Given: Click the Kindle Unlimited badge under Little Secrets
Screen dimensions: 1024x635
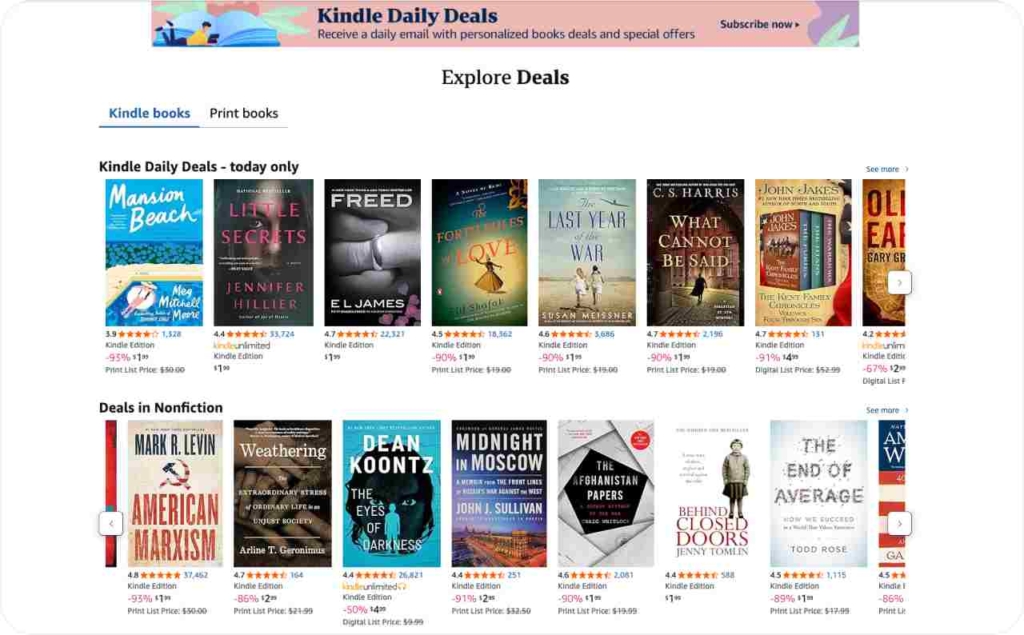Looking at the screenshot, I should [x=242, y=346].
